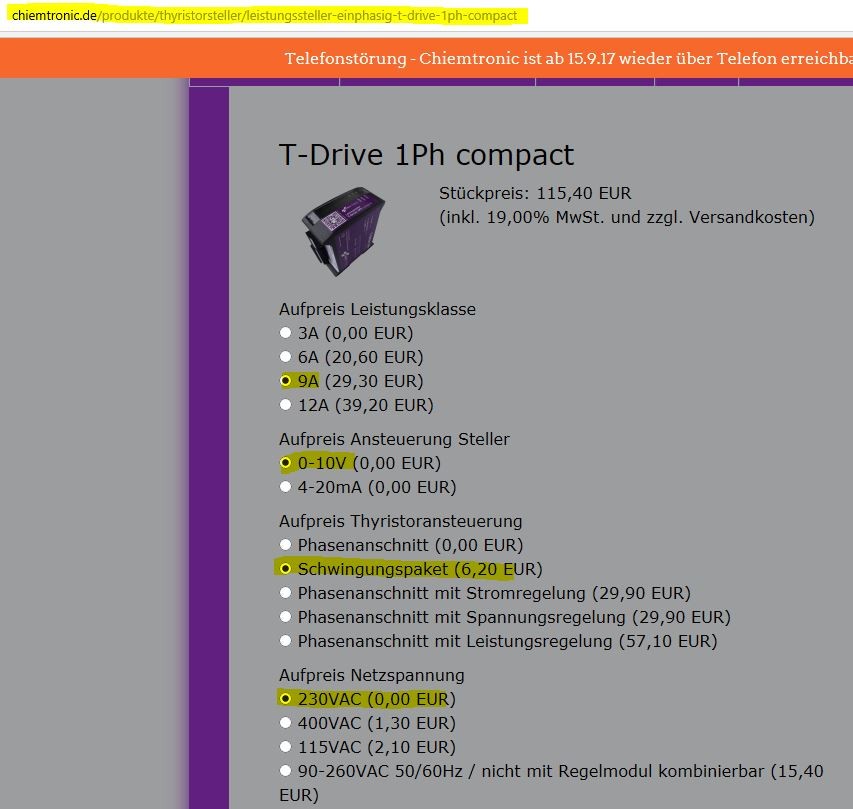The image size is (853, 809).
Task: Click the Aufpreis Thyristoransteuerung label
Action: [400, 521]
